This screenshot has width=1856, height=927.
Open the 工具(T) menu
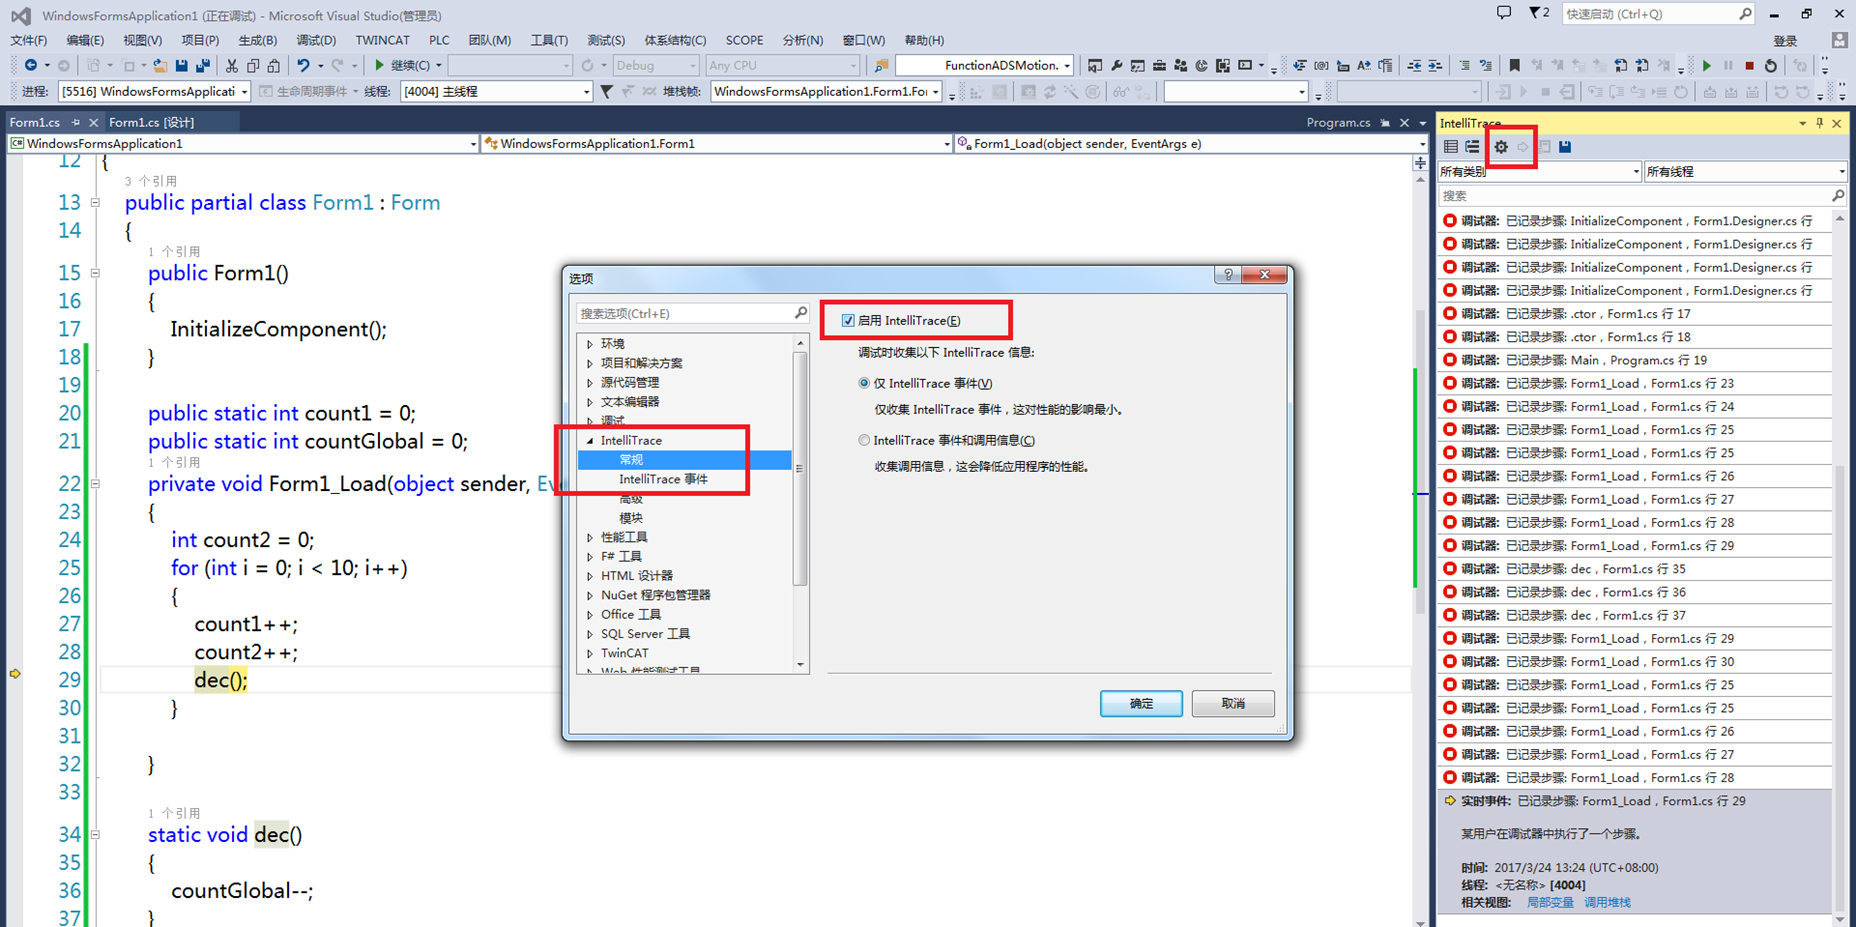point(549,41)
